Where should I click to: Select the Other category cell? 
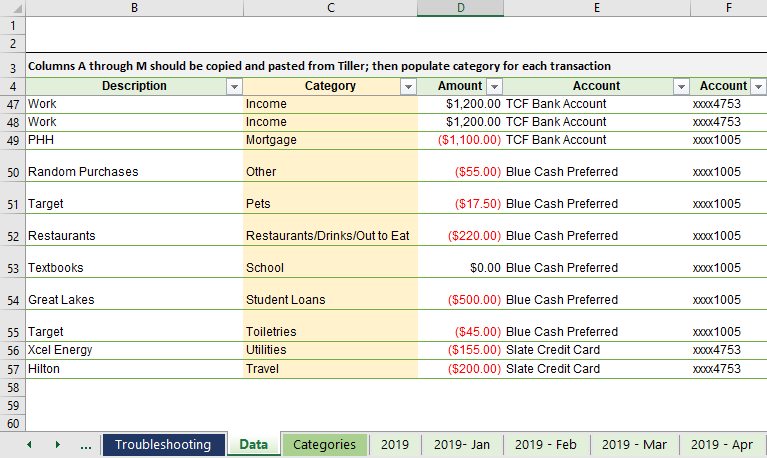(x=330, y=166)
